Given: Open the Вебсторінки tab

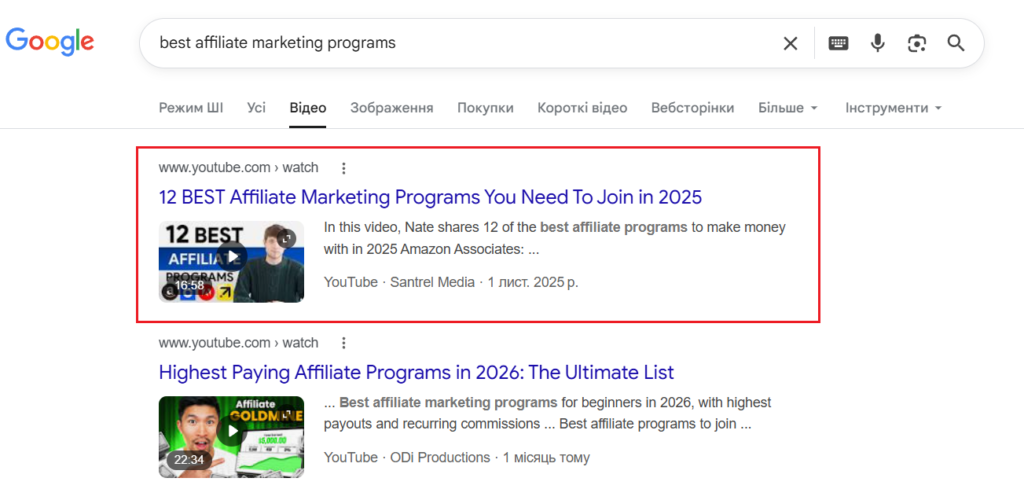Looking at the screenshot, I should coord(692,108).
